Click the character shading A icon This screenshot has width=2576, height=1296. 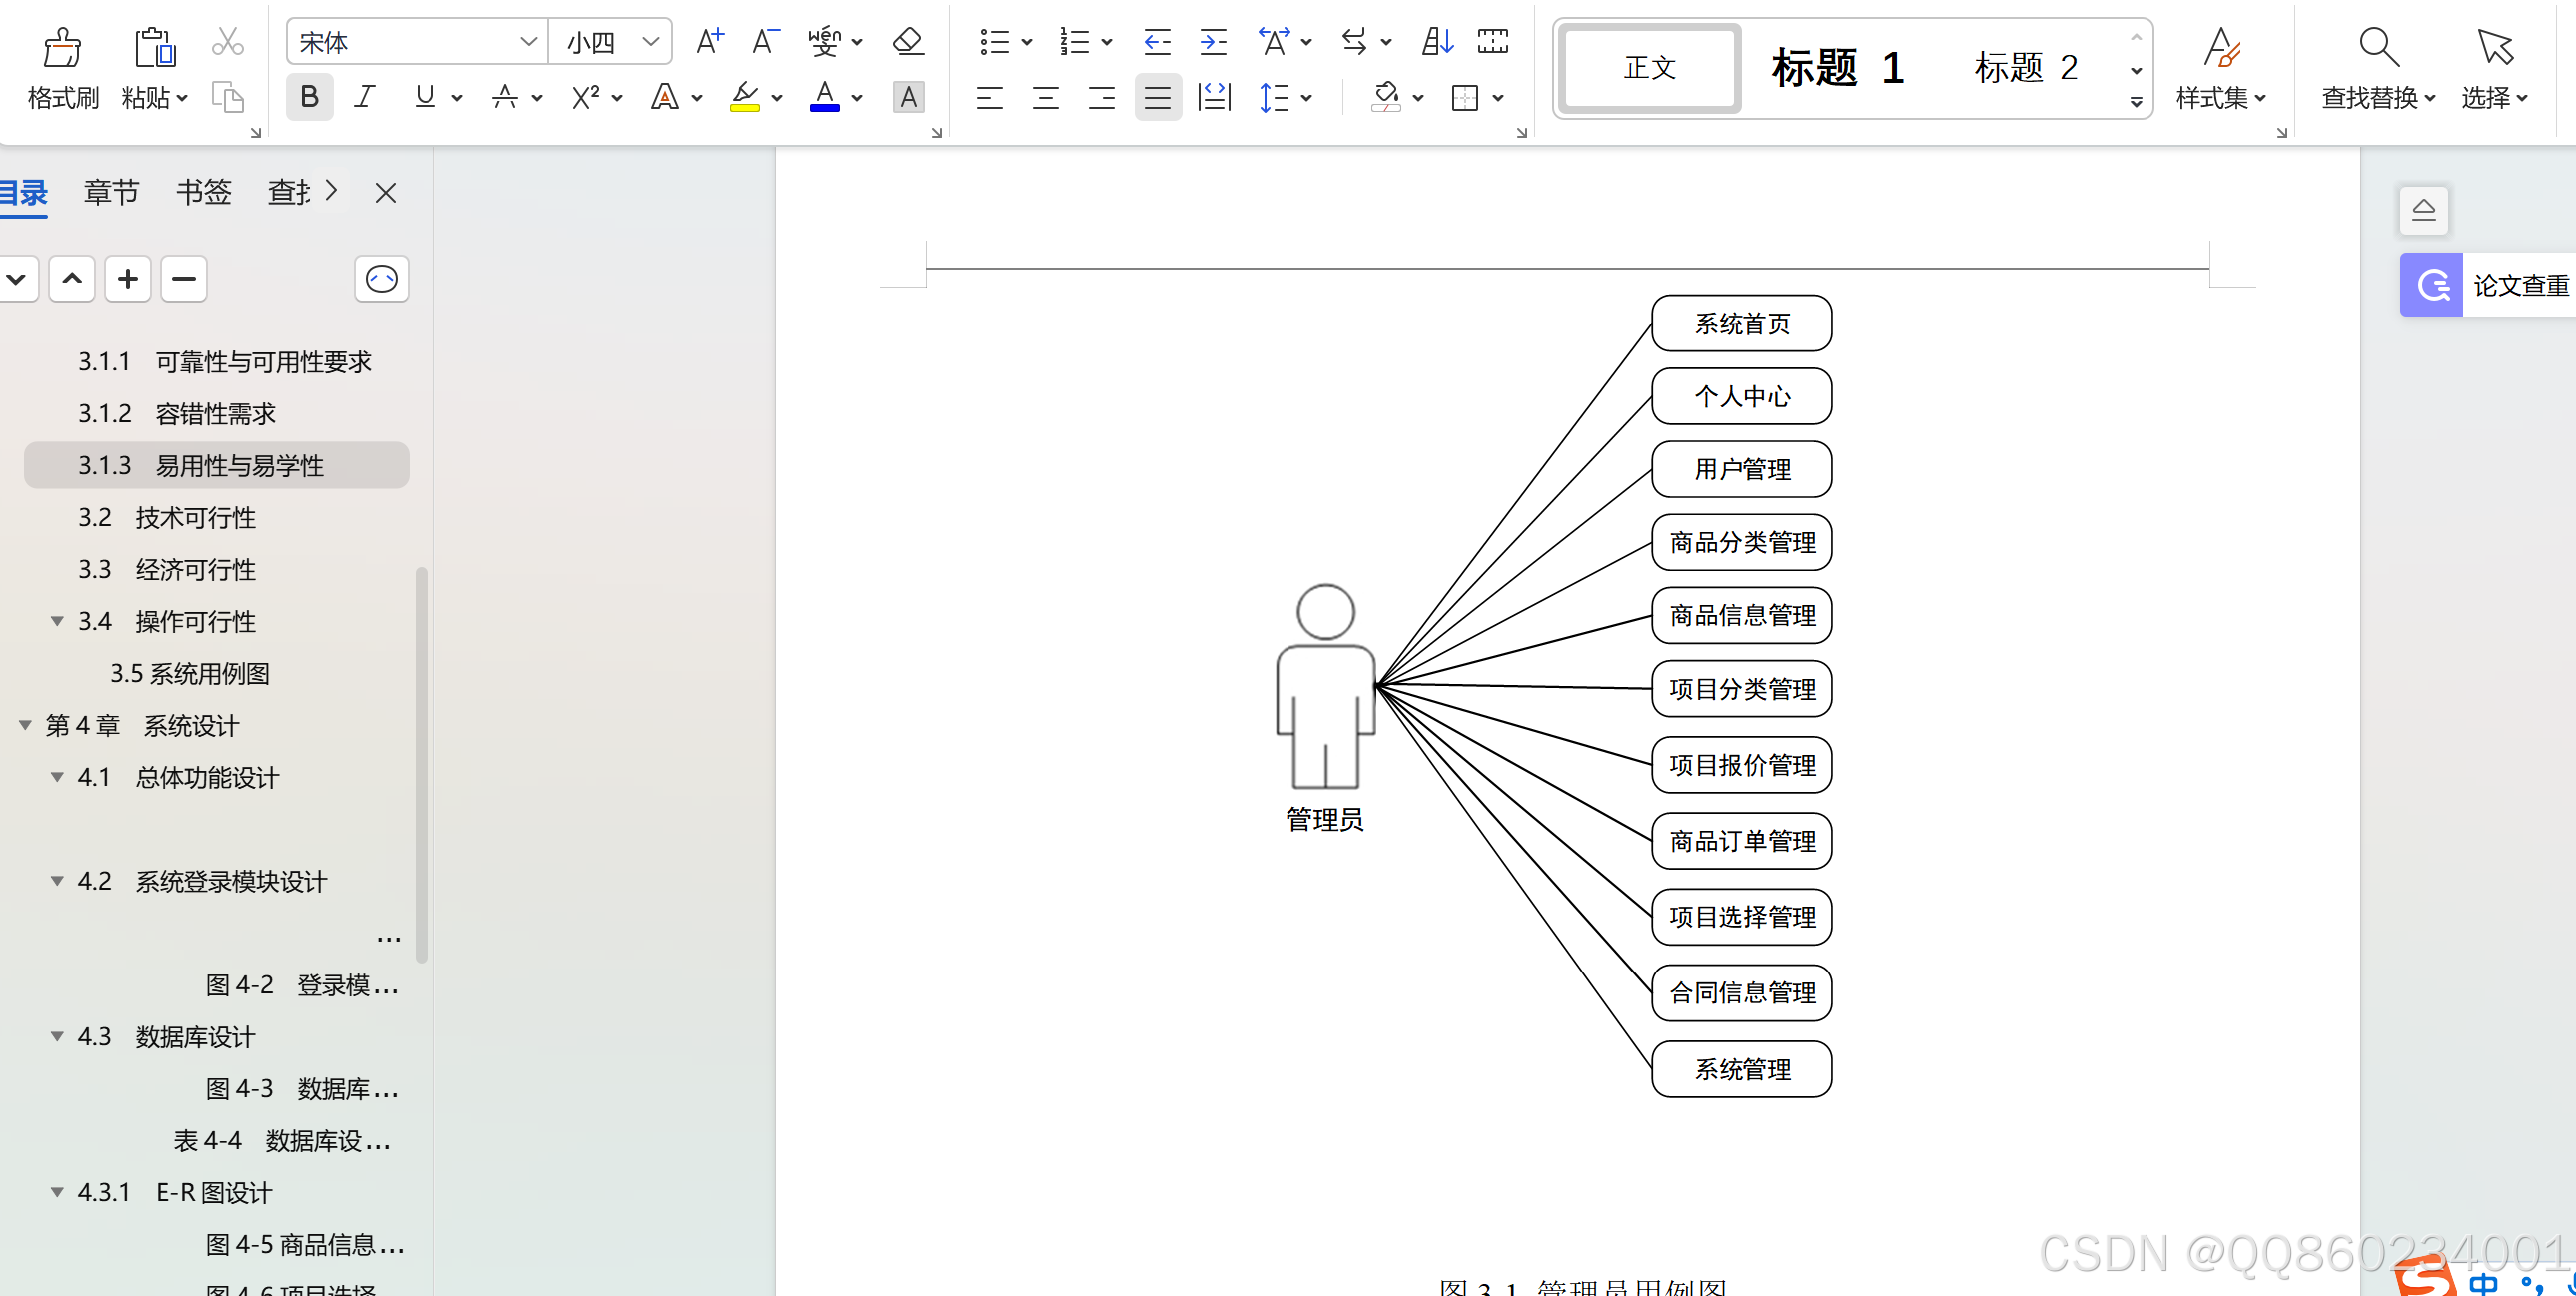[x=907, y=98]
